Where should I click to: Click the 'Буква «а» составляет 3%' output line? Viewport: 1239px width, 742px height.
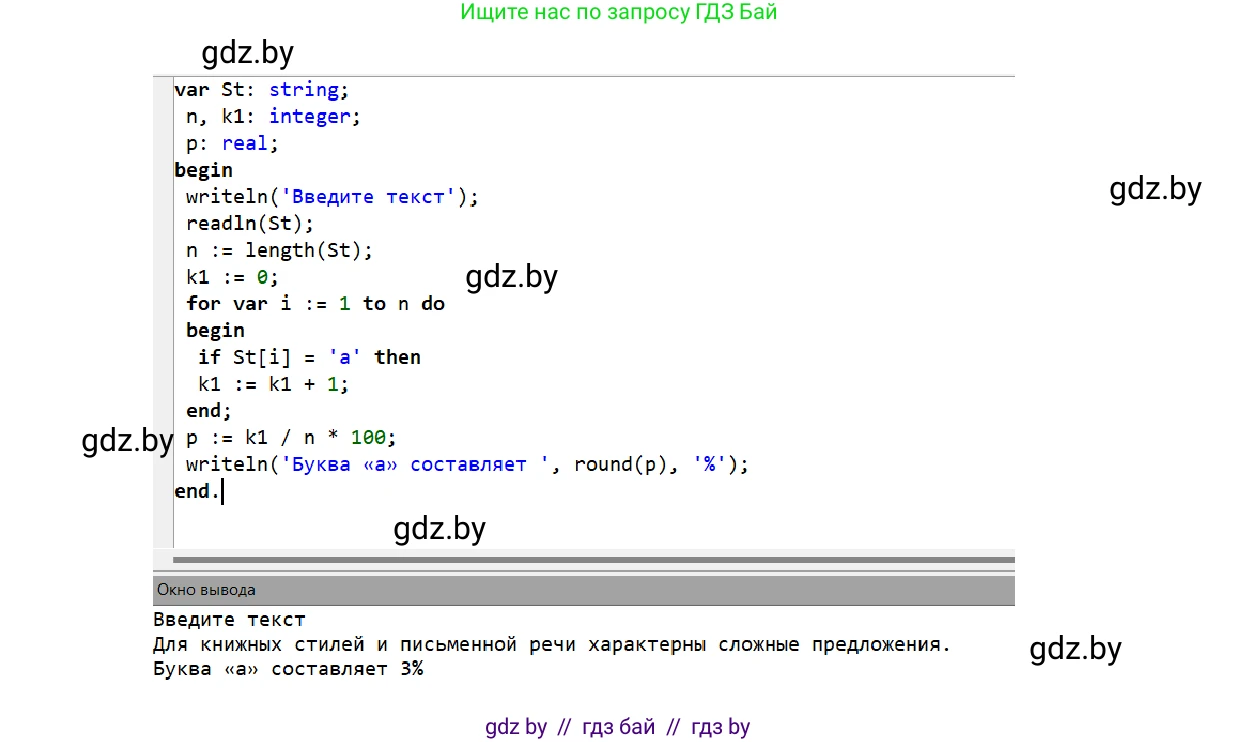tap(288, 669)
